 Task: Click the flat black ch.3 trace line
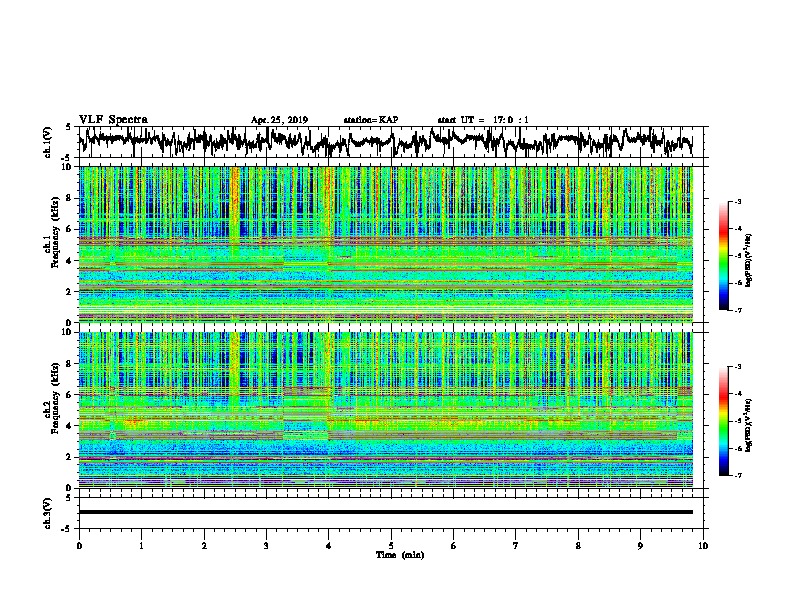coord(385,512)
